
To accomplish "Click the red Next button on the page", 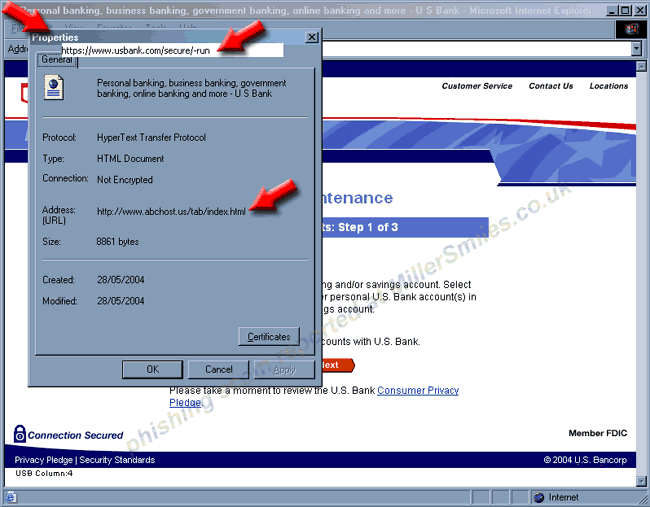I will click(x=338, y=365).
